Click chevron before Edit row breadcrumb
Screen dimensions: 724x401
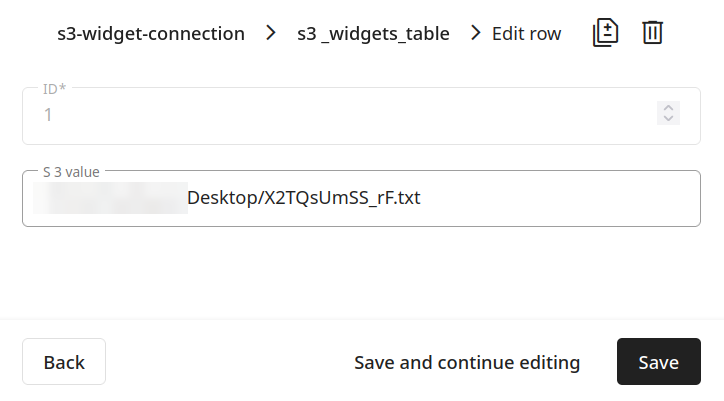(x=476, y=33)
